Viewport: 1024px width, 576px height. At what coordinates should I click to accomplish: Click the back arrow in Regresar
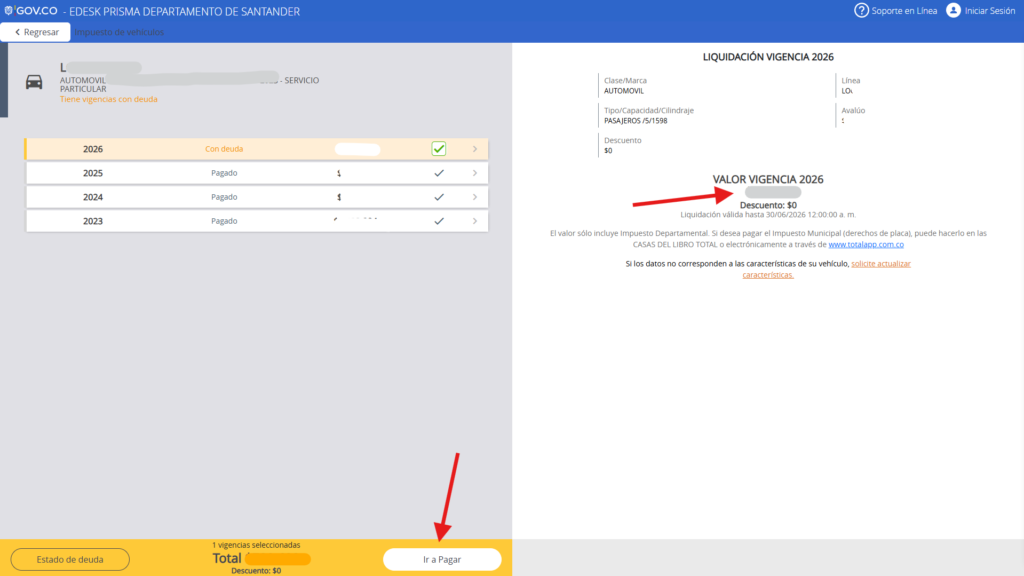point(18,32)
